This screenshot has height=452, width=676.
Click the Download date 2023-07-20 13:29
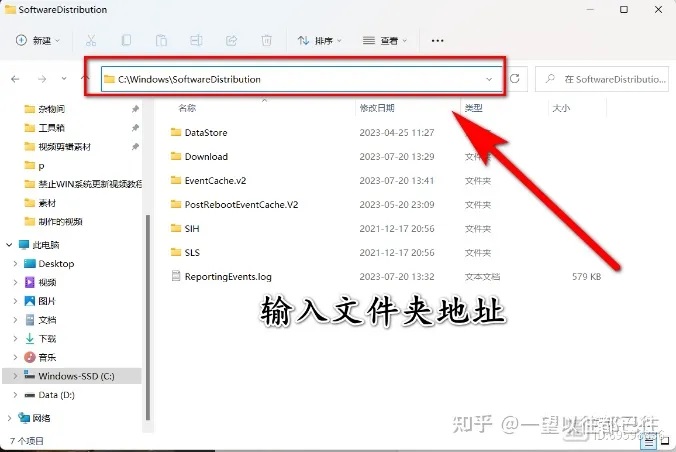tap(397, 157)
